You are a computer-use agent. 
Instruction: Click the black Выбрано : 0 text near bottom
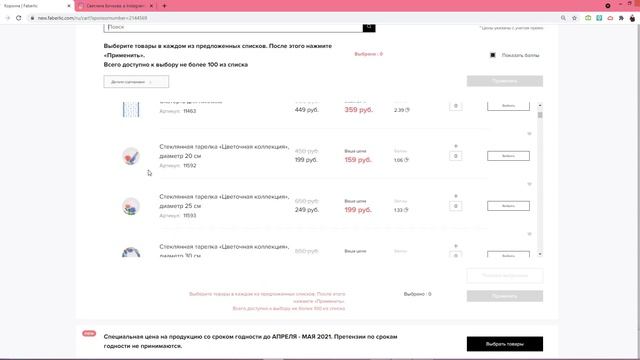pos(417,294)
